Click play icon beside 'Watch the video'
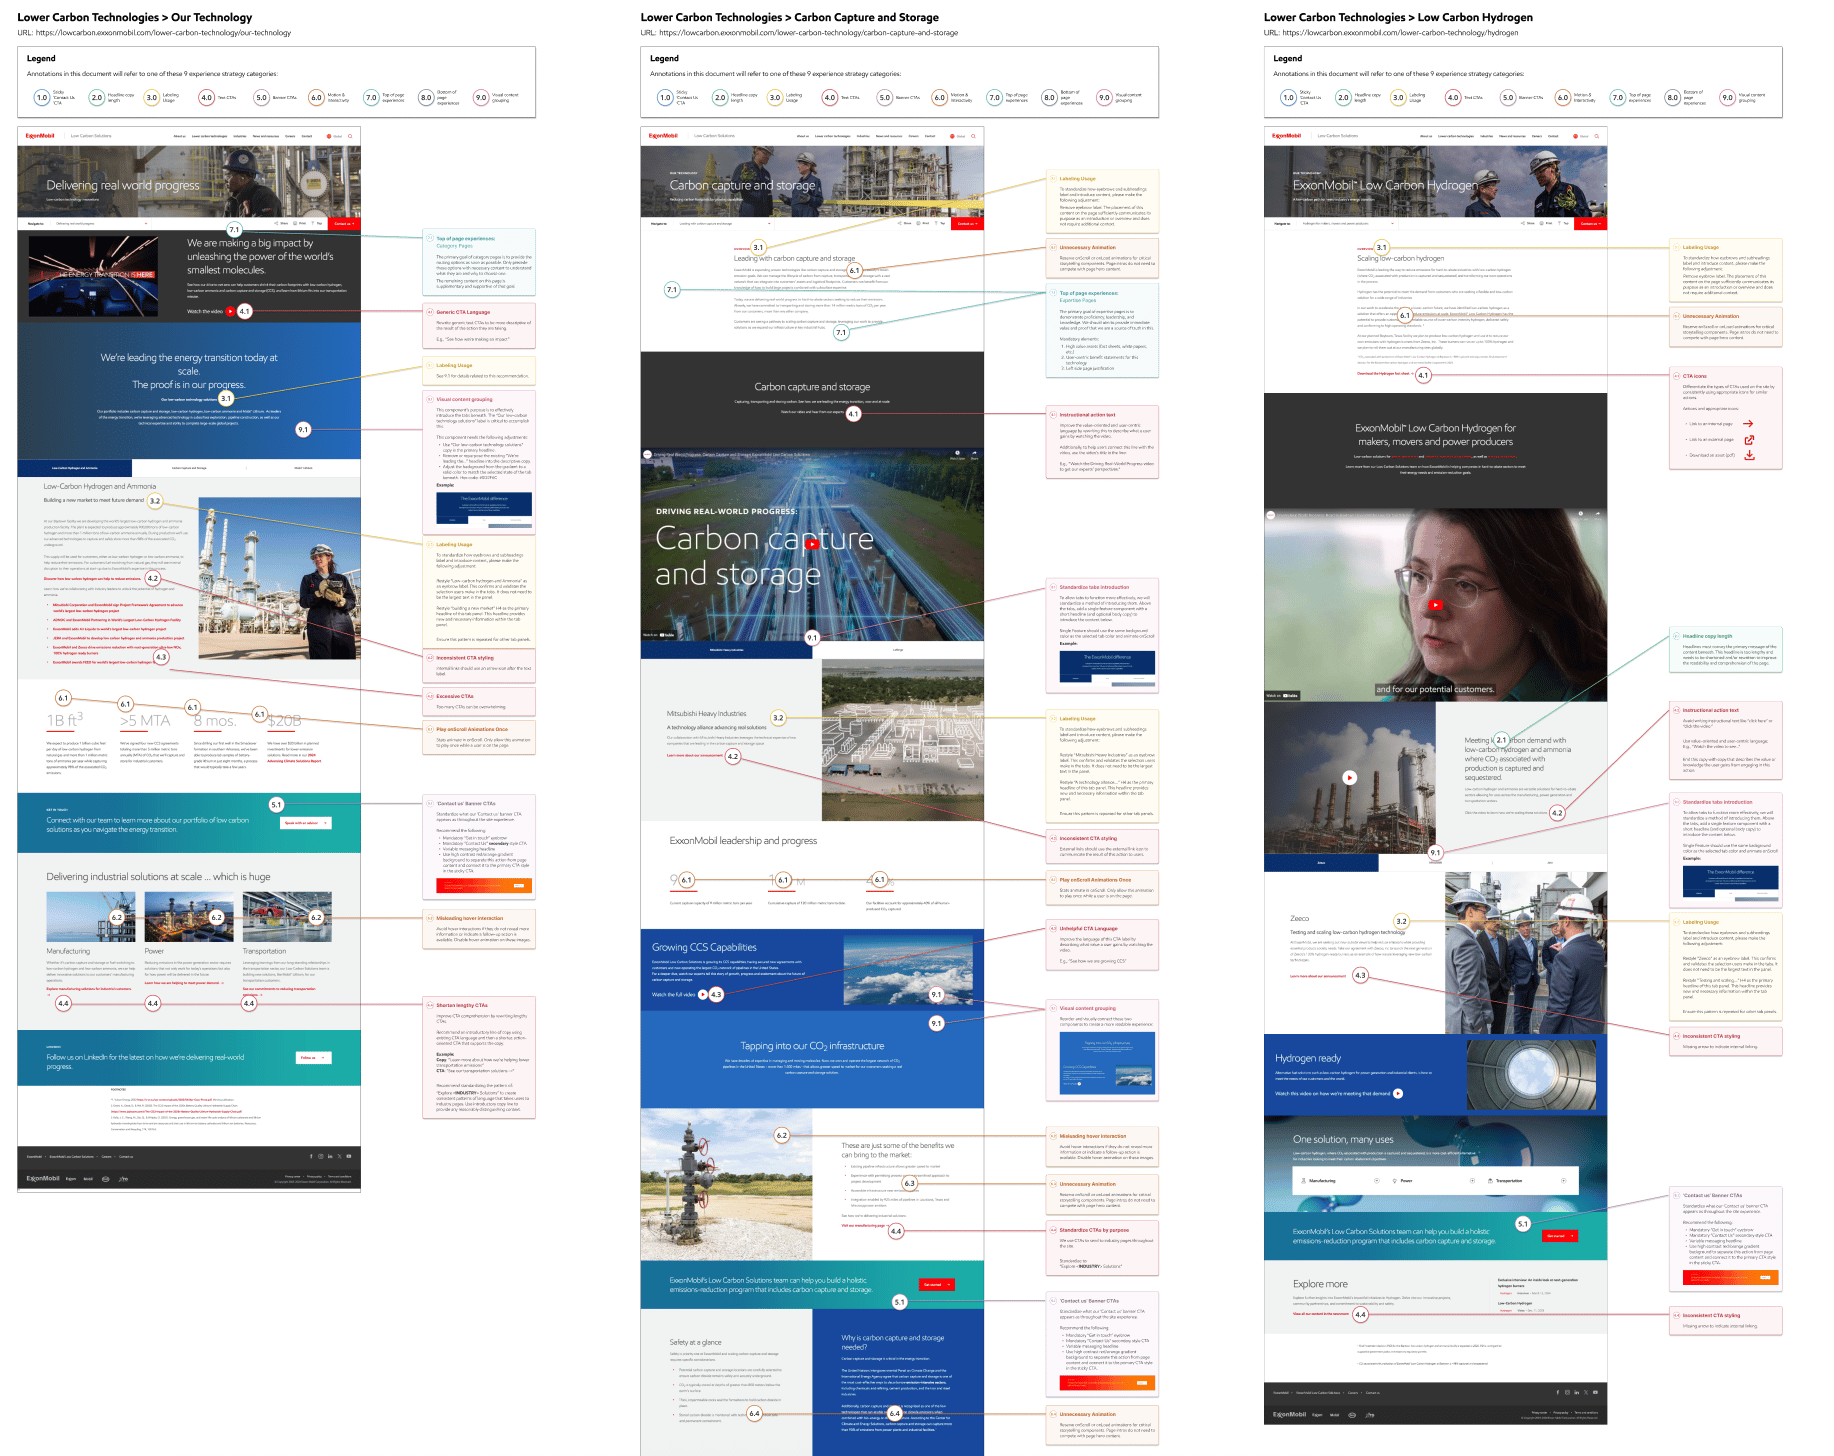Image resolution: width=1834 pixels, height=1456 pixels. pyautogui.click(x=230, y=311)
